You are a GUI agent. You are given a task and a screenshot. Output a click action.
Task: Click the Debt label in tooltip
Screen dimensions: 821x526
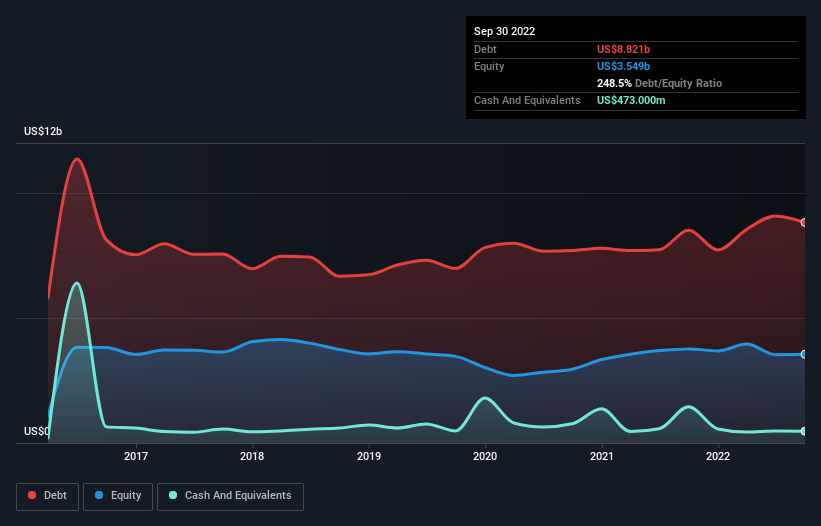(485, 49)
